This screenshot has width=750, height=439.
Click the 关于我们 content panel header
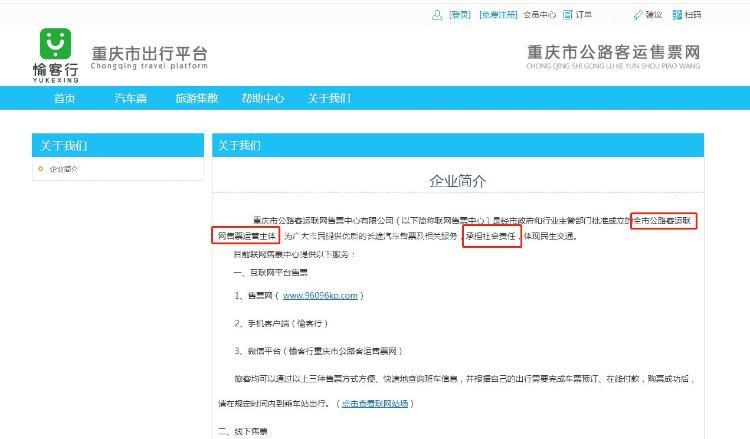(458, 145)
